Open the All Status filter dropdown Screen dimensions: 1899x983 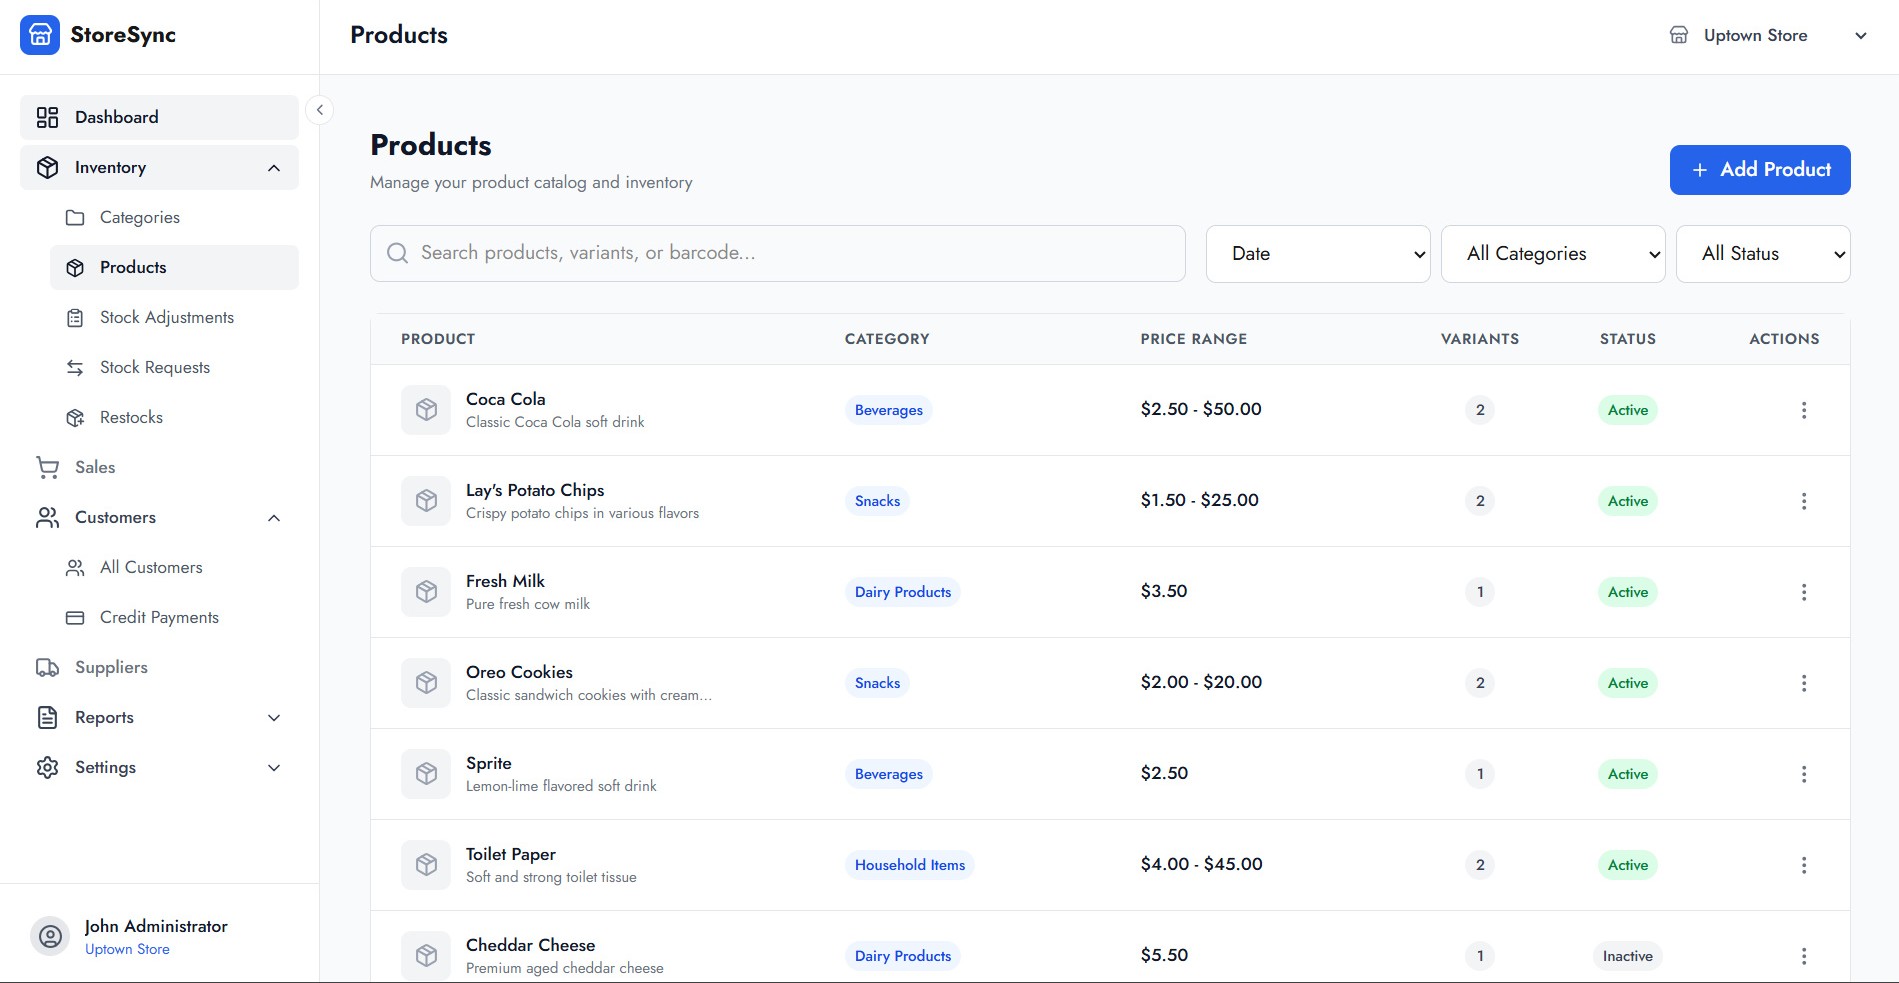point(1763,254)
